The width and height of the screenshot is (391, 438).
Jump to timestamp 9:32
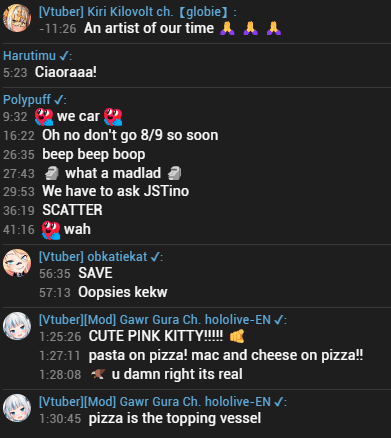coord(15,117)
